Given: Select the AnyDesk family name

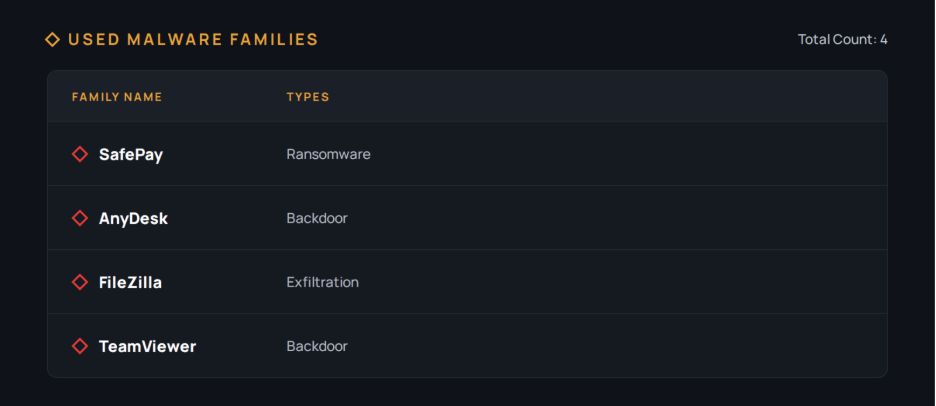Looking at the screenshot, I should coord(133,219).
